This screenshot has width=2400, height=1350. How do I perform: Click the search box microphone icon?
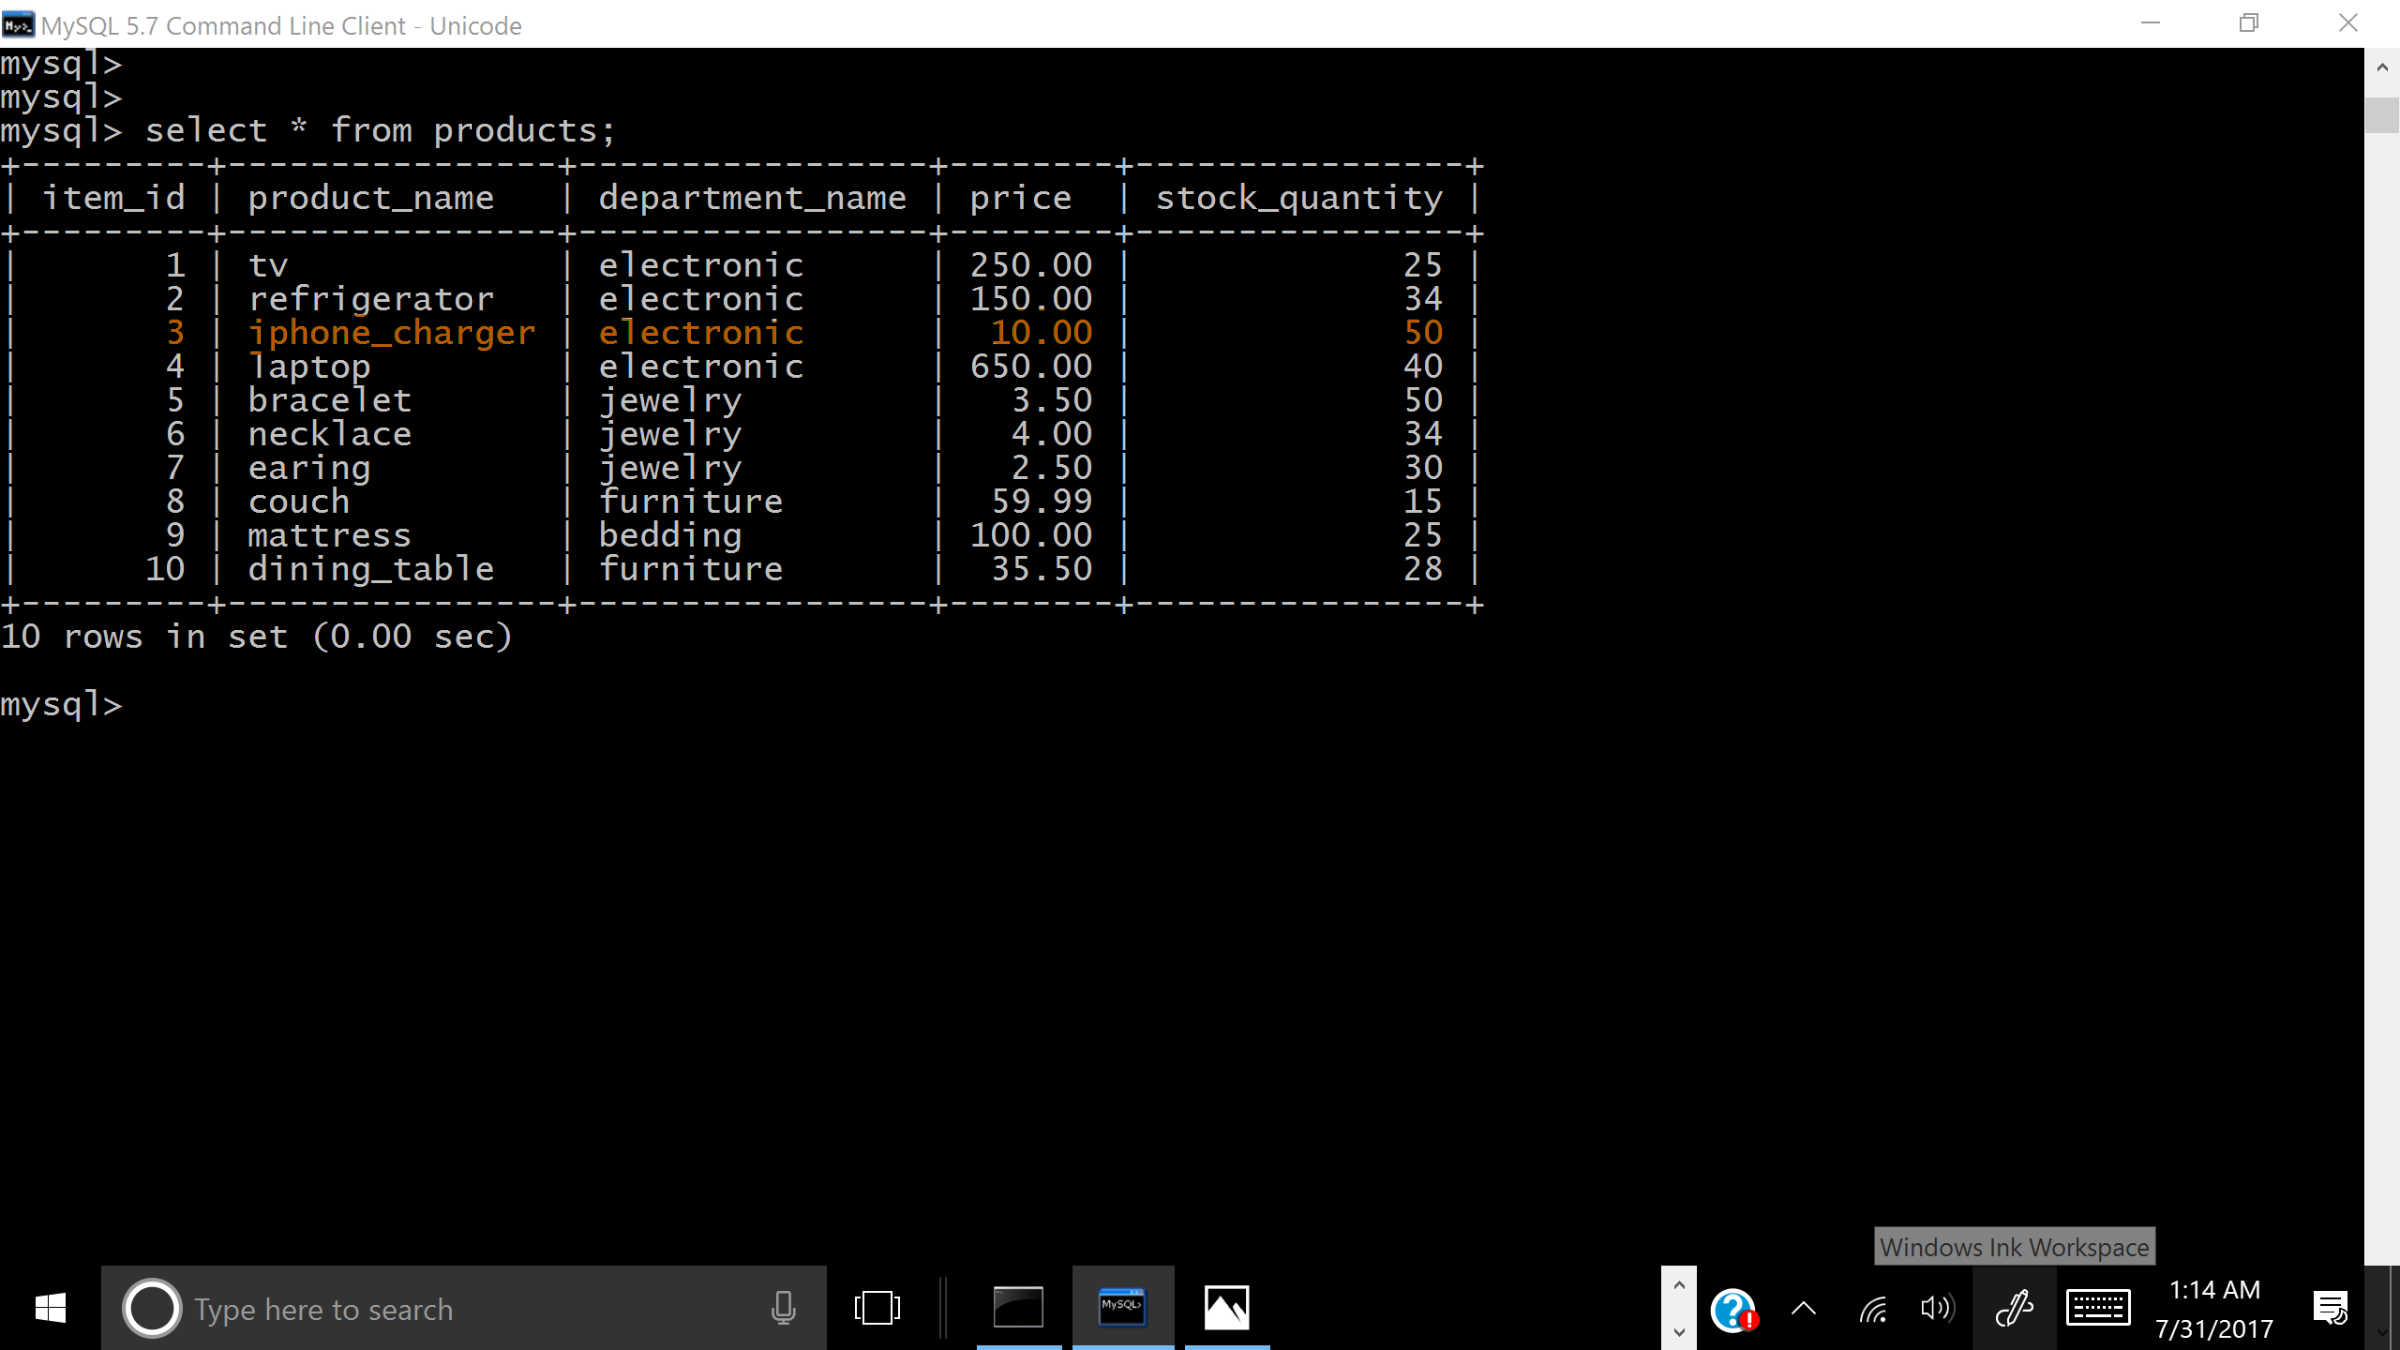pyautogui.click(x=783, y=1308)
